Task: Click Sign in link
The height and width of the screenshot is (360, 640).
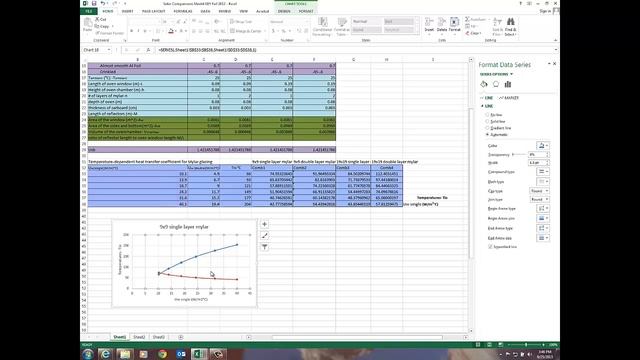Action: point(545,11)
